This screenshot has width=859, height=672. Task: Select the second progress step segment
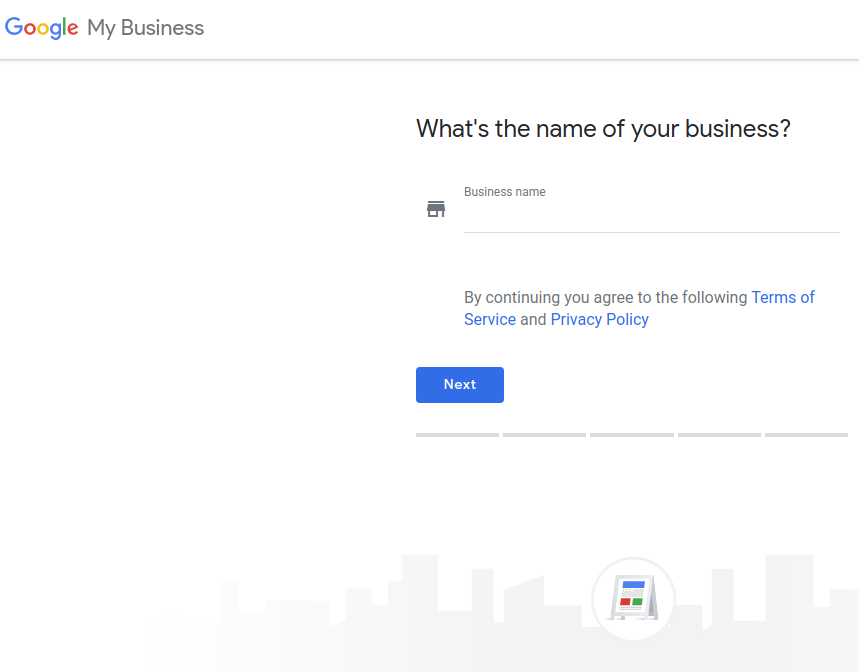[x=545, y=435]
